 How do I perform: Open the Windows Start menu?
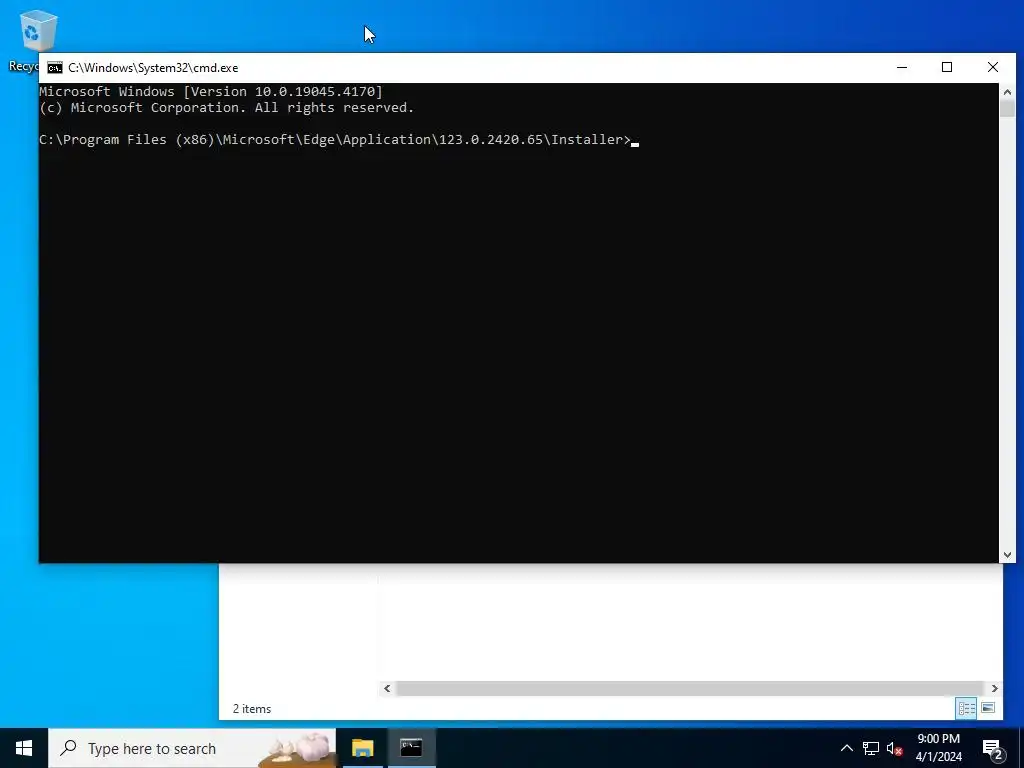pos(24,748)
